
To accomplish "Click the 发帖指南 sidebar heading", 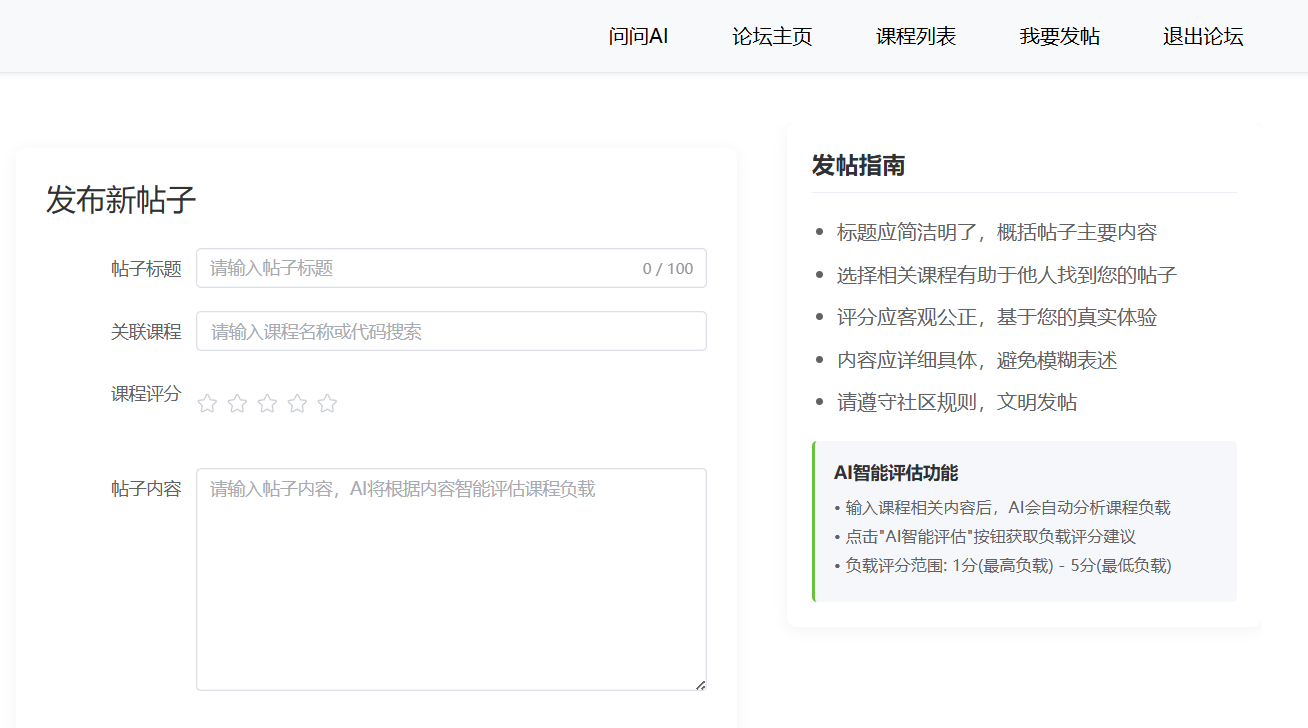I will (x=858, y=165).
